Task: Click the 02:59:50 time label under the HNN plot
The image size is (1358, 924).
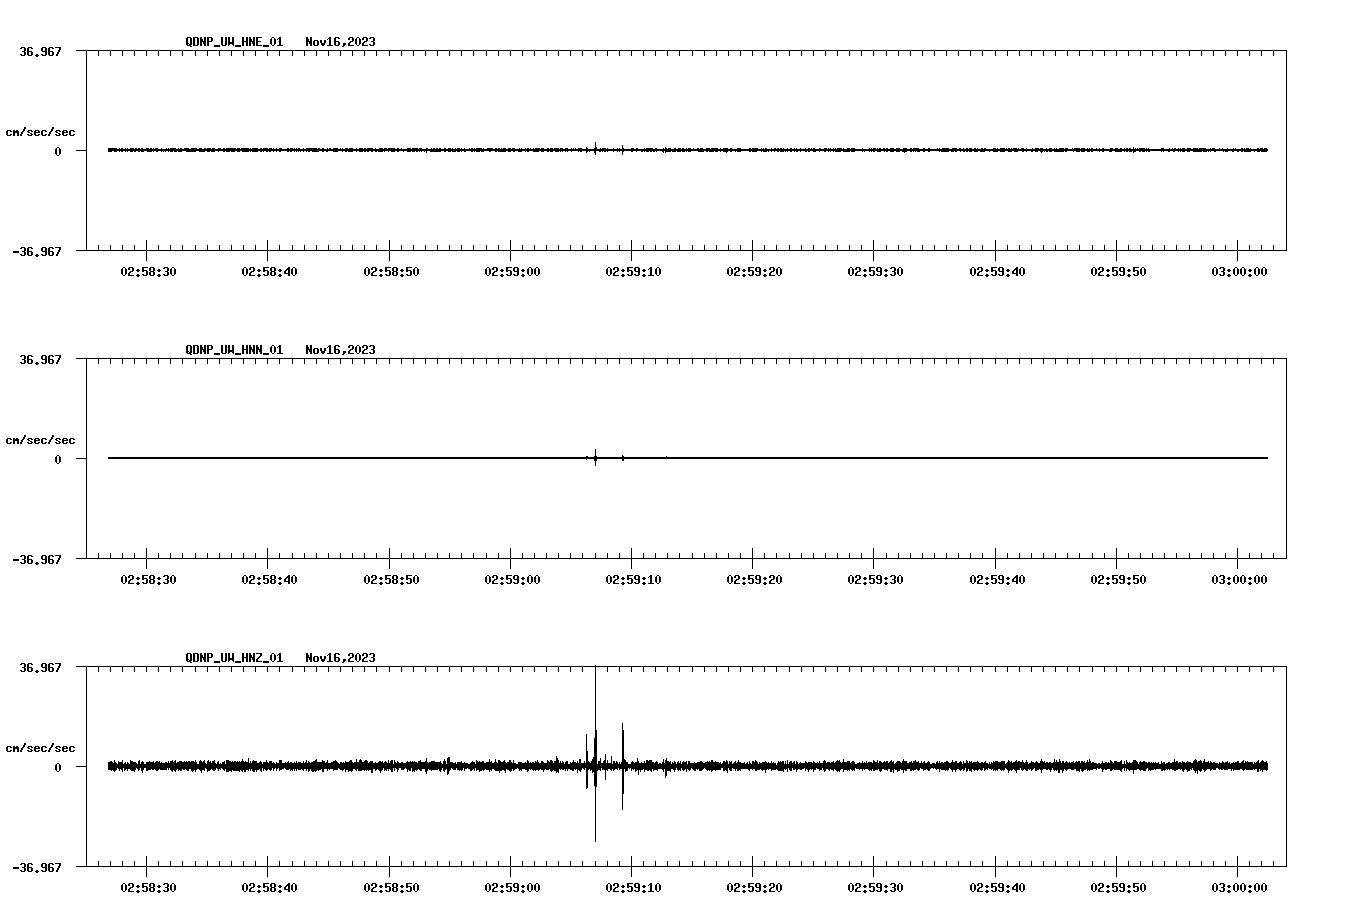Action: click(x=1118, y=579)
